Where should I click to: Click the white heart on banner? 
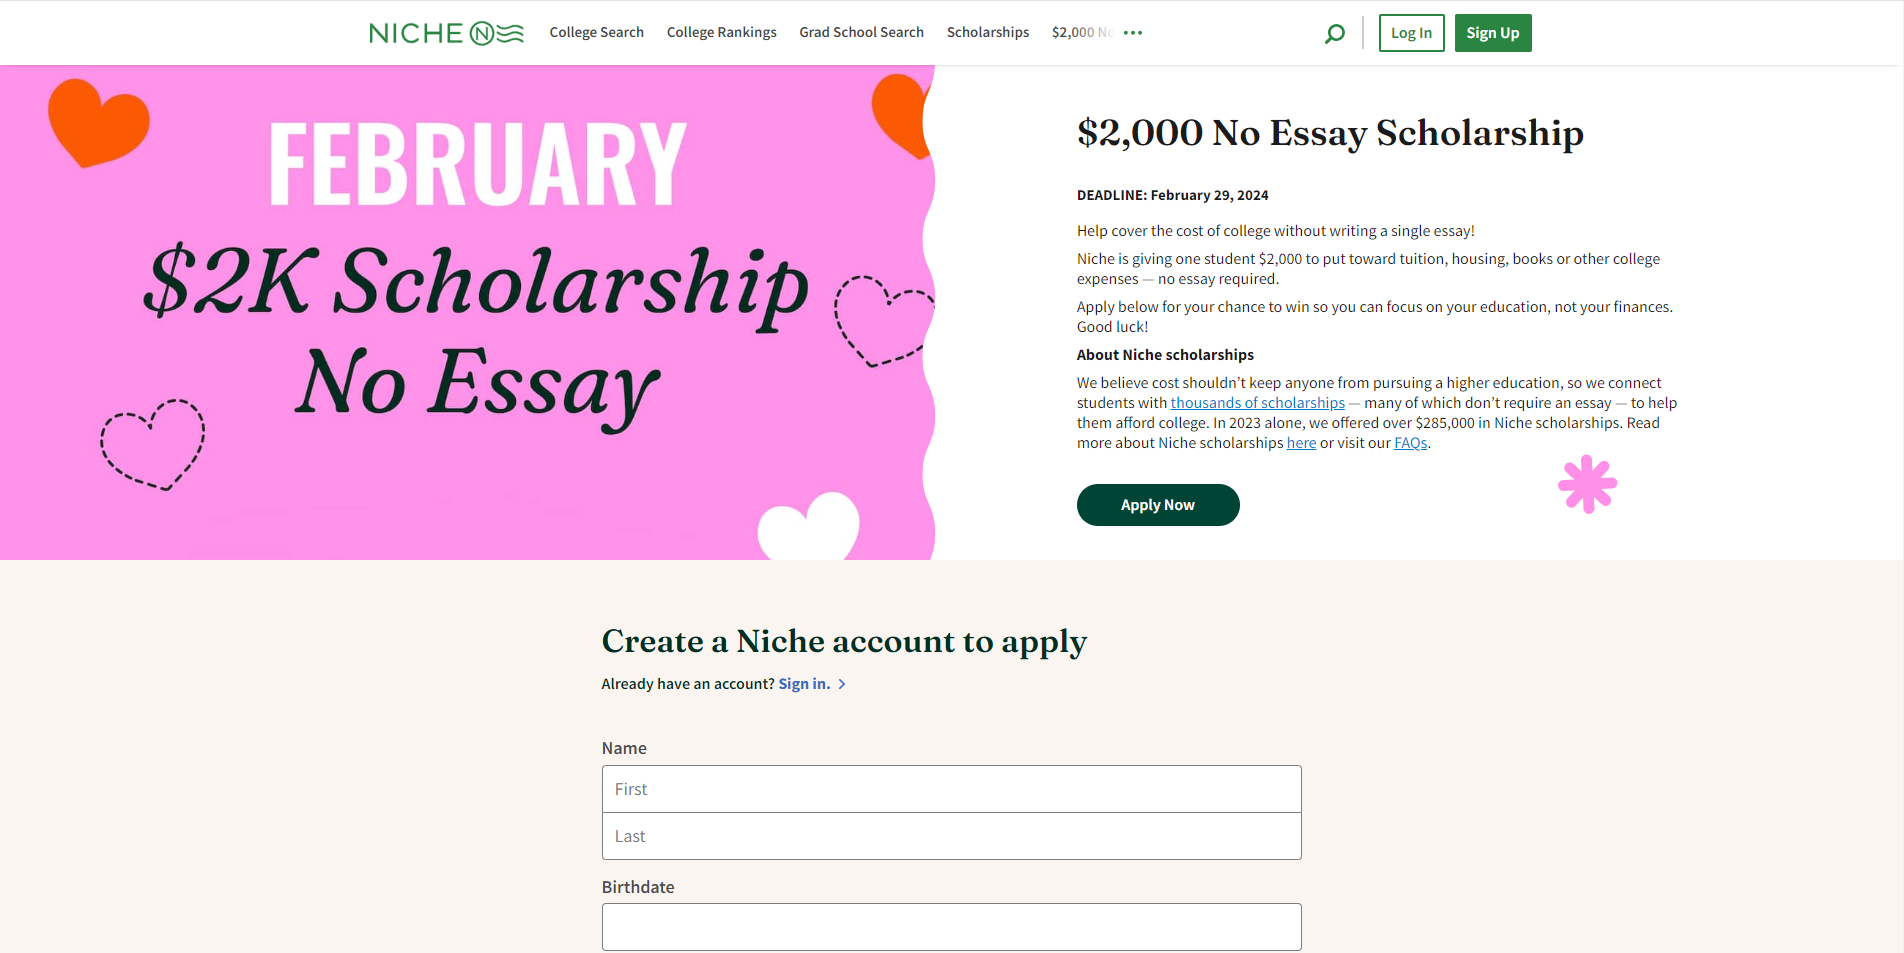[808, 526]
